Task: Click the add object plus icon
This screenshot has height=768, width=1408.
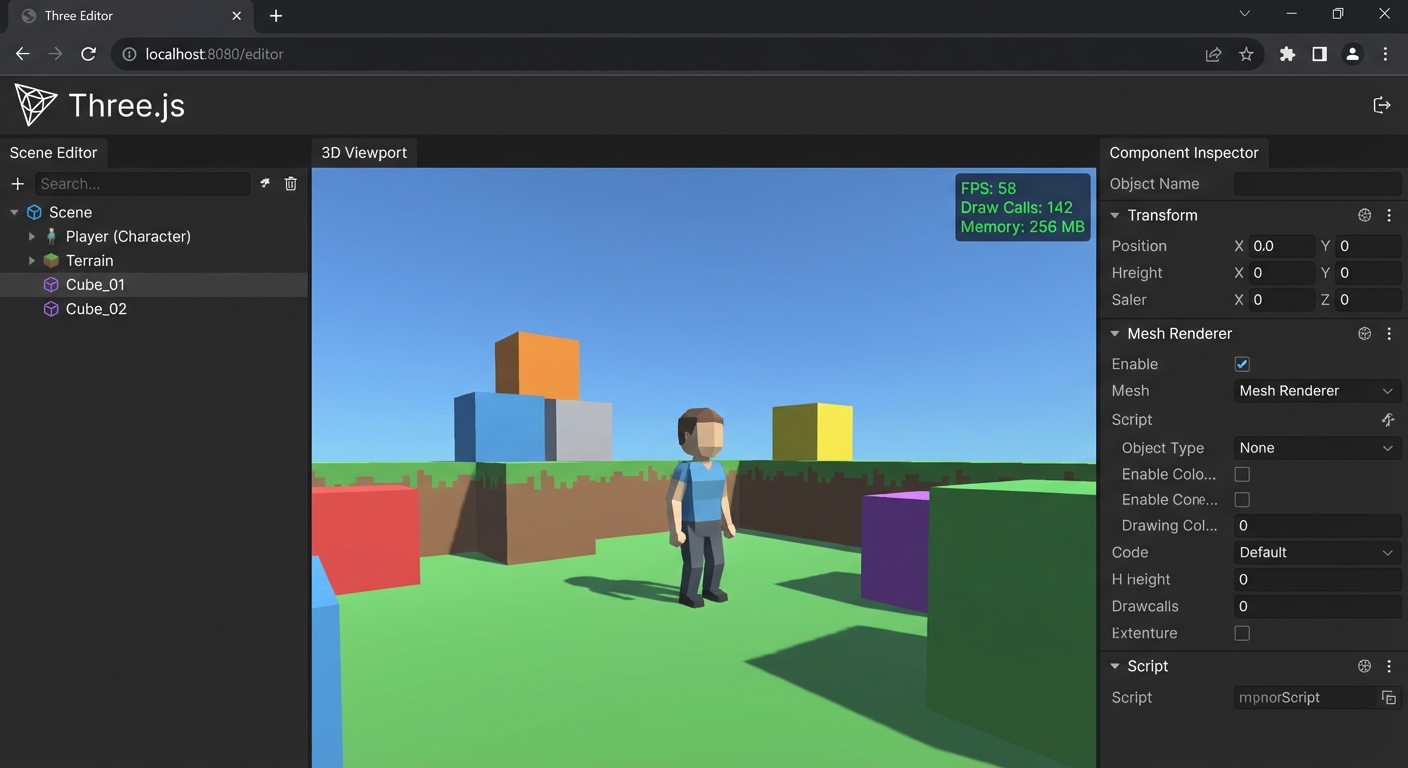Action: pos(17,184)
